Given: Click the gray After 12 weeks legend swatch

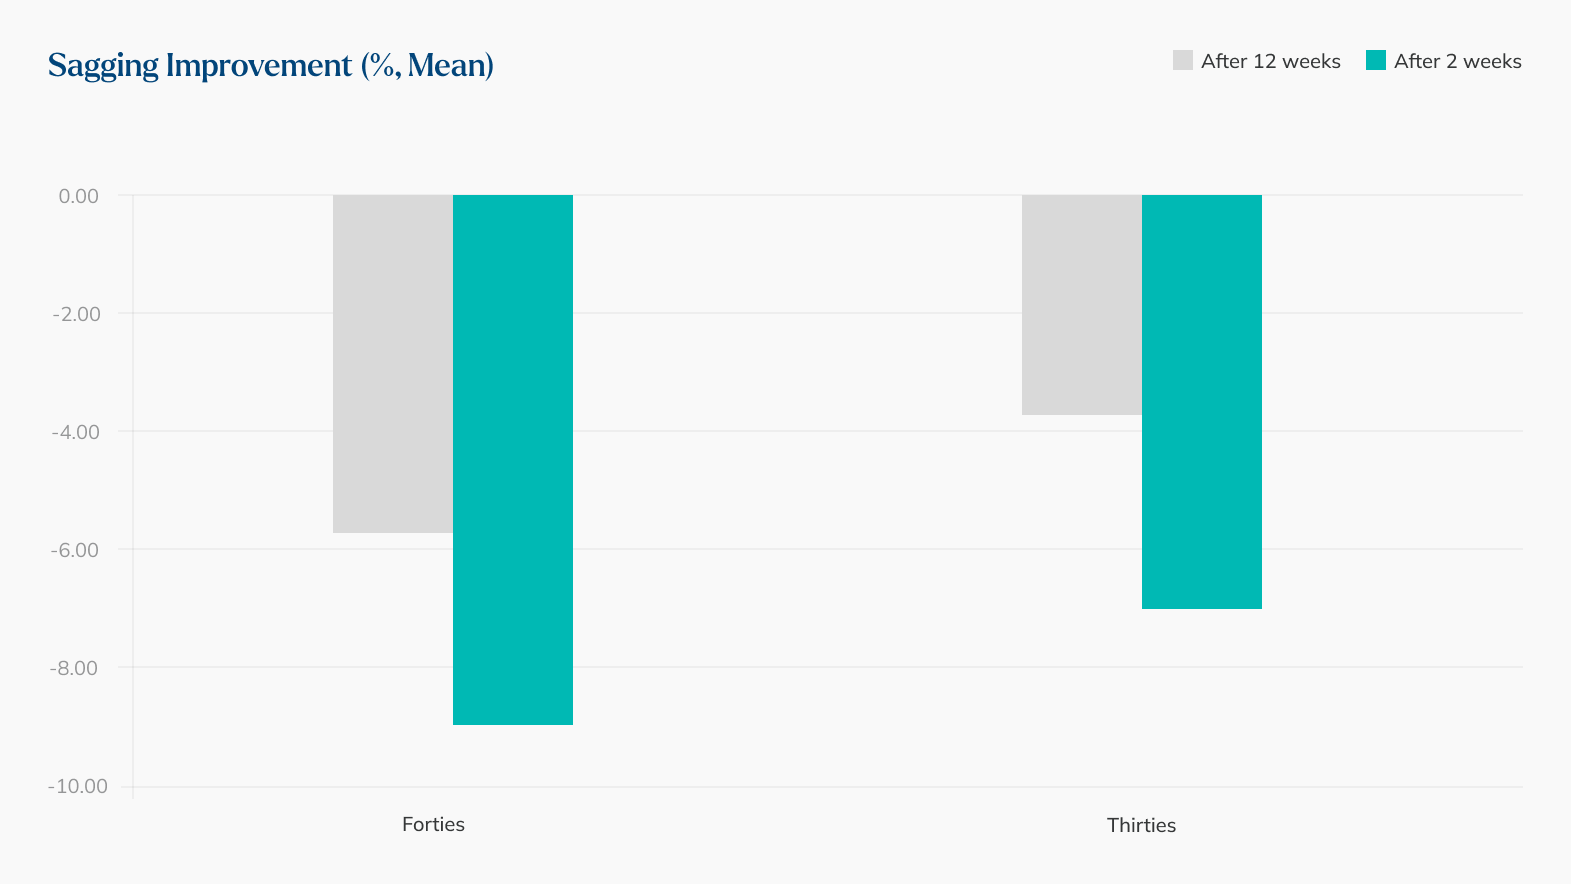Looking at the screenshot, I should tap(1183, 61).
